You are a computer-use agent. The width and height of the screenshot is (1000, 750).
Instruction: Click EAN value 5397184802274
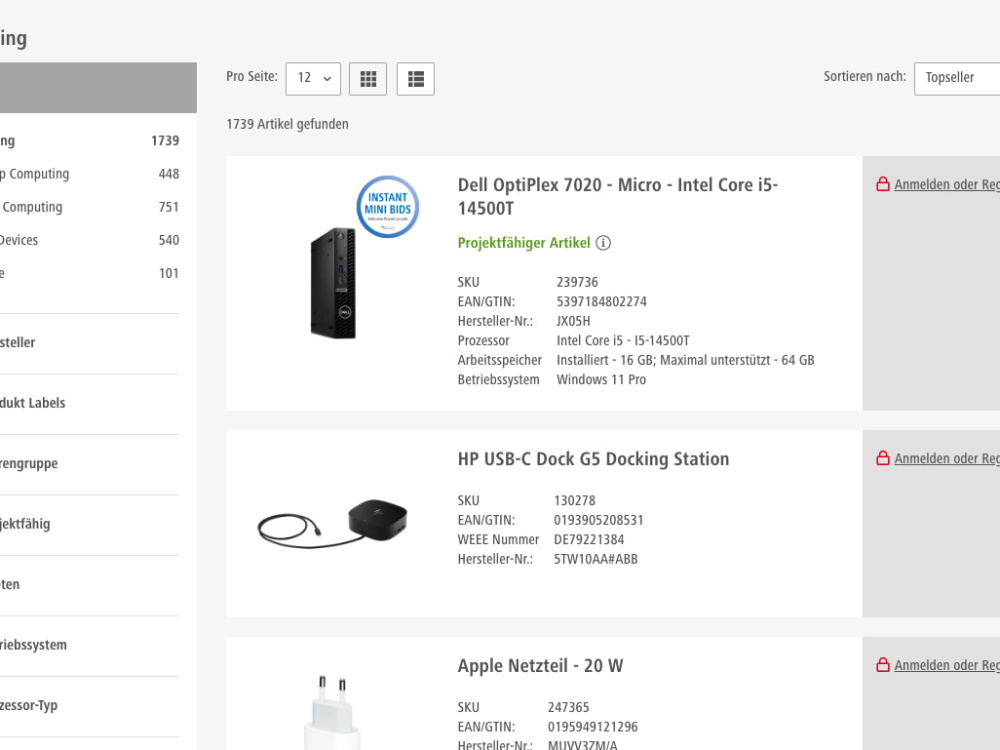click(x=601, y=302)
